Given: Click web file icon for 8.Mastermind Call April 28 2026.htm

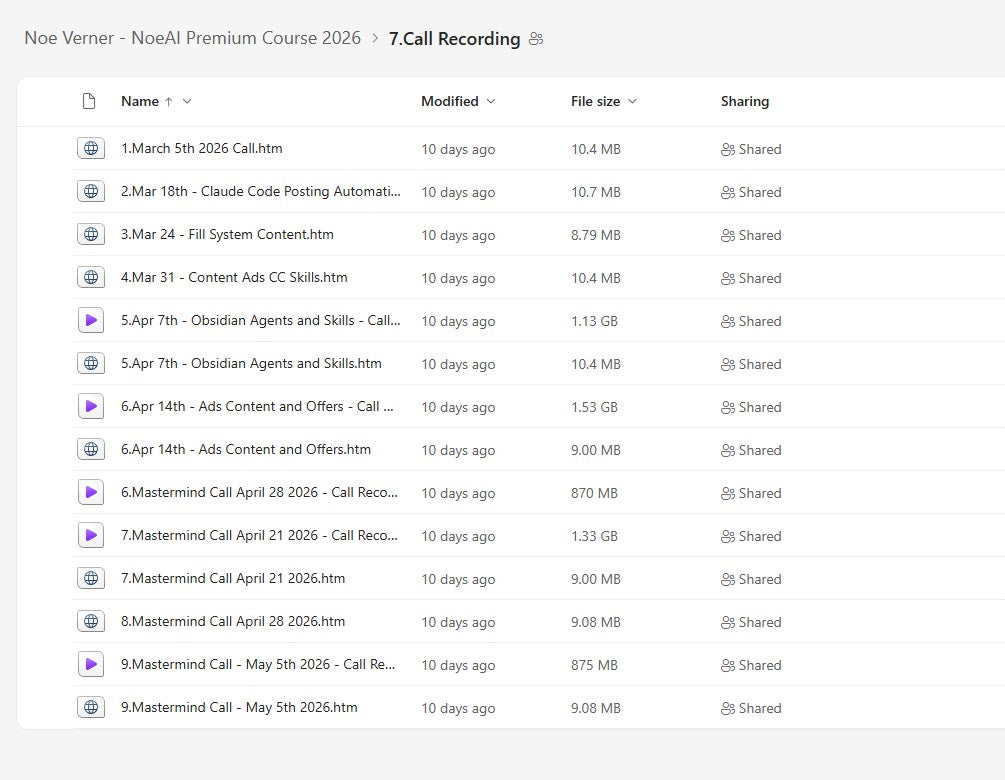Looking at the screenshot, I should pyautogui.click(x=91, y=621).
